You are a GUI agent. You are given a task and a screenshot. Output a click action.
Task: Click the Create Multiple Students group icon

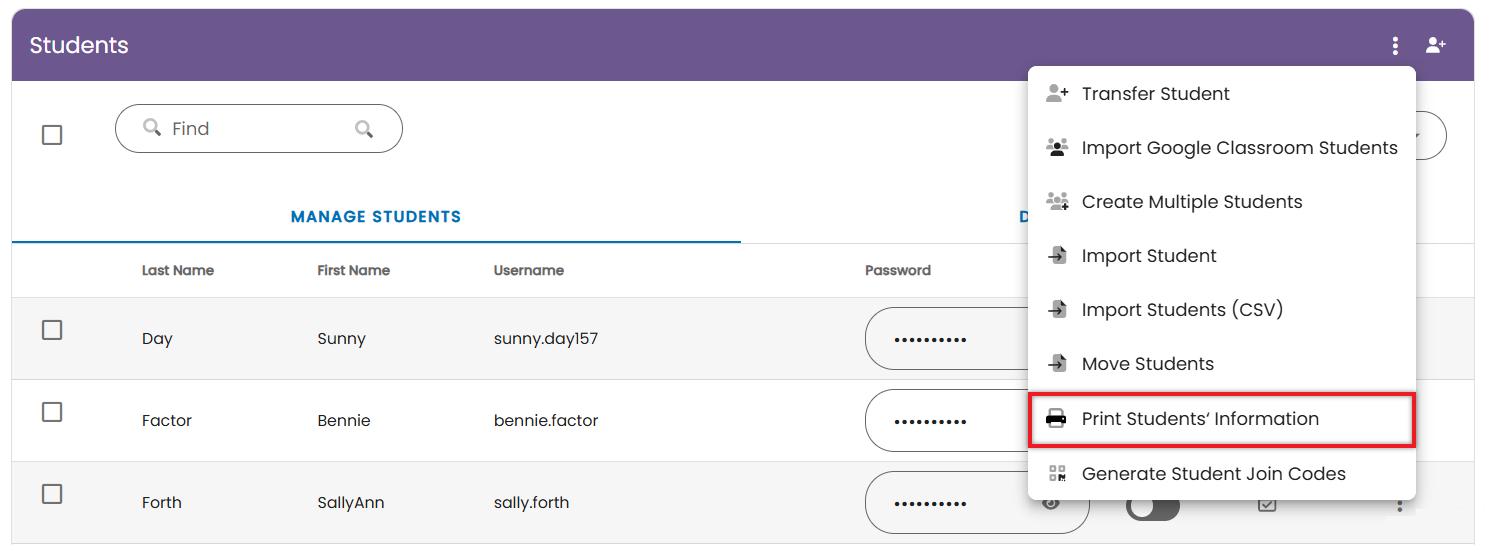point(1057,201)
